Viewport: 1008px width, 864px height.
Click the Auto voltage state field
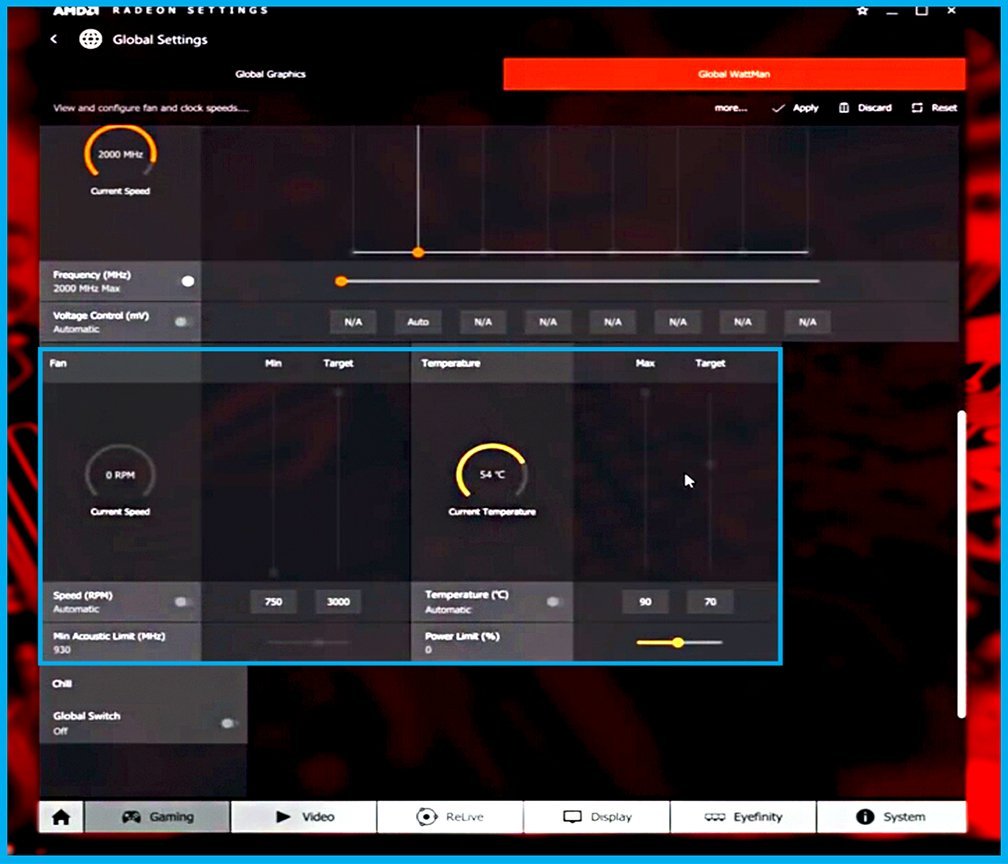tap(418, 321)
